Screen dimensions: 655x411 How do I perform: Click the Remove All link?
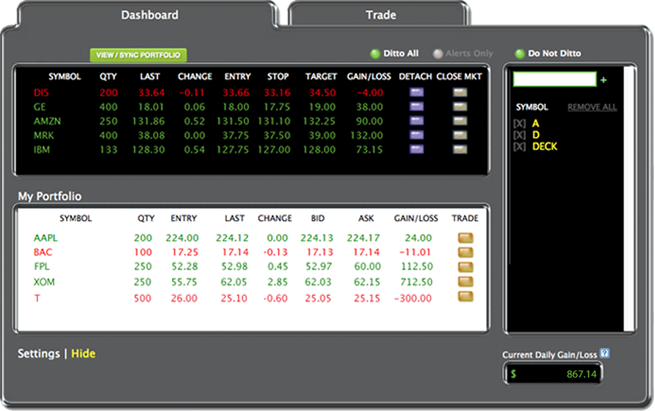click(592, 107)
